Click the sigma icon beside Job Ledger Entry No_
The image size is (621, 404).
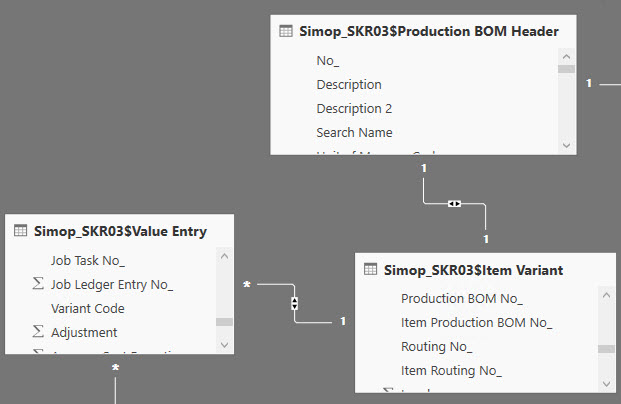pyautogui.click(x=38, y=284)
